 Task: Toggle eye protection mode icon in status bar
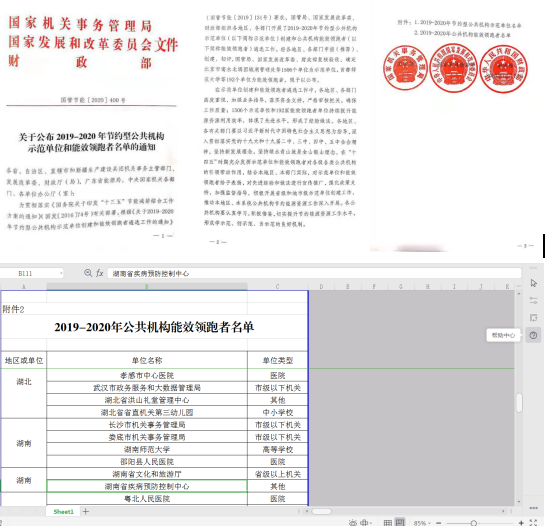353,523
